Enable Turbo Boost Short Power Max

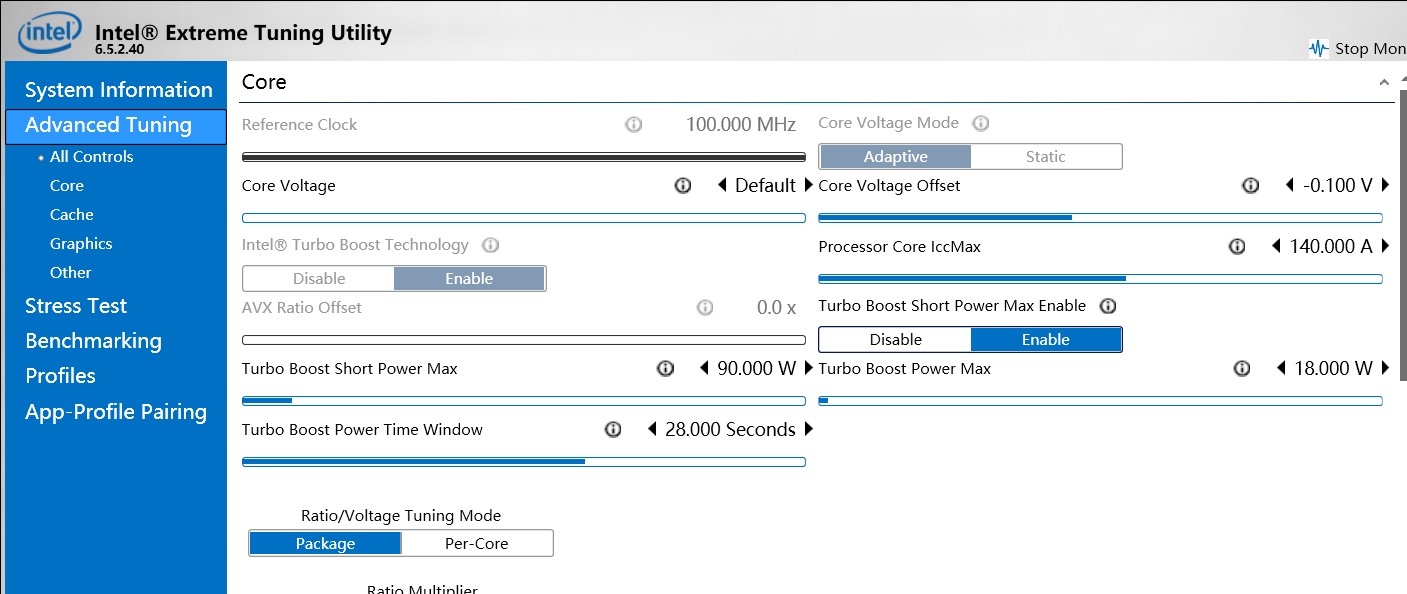(1046, 340)
